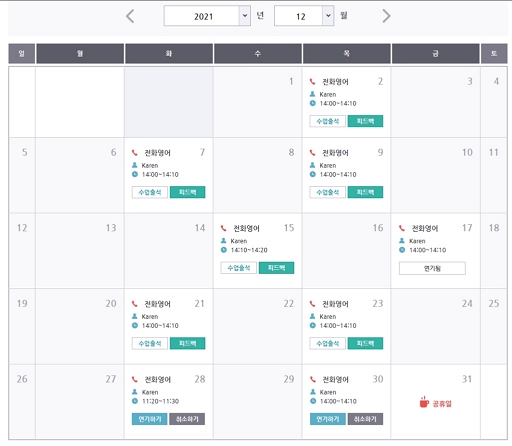Click blue 연기하기 button on December 28

pyautogui.click(x=150, y=419)
